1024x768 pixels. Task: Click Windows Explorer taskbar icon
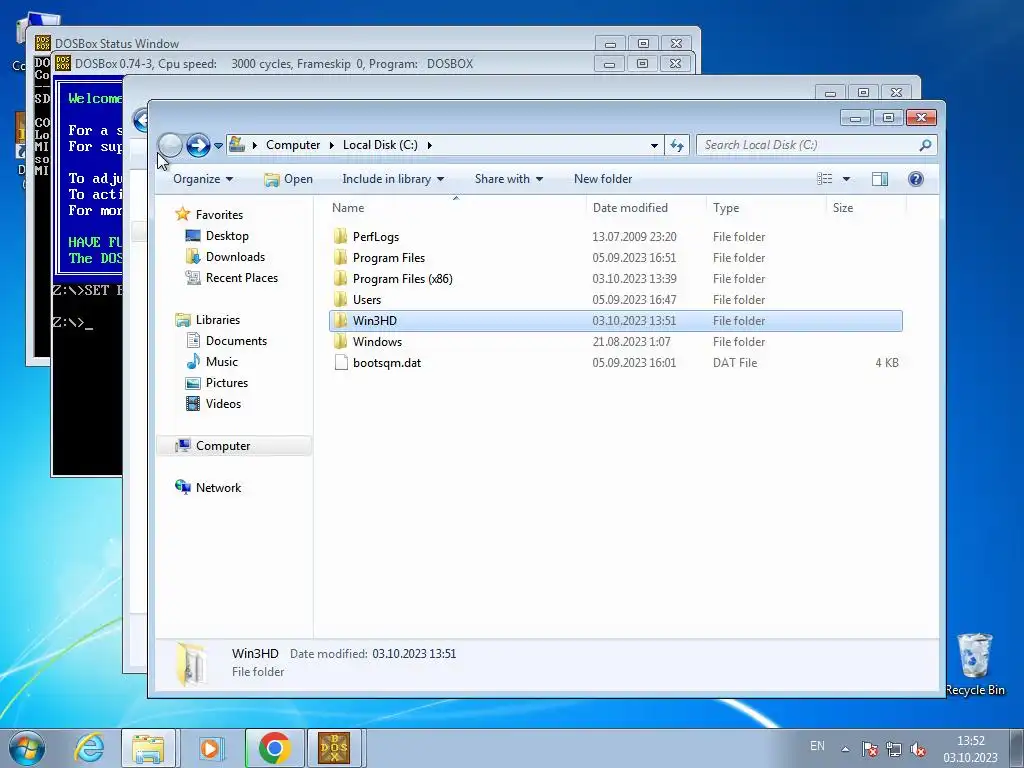[148, 748]
